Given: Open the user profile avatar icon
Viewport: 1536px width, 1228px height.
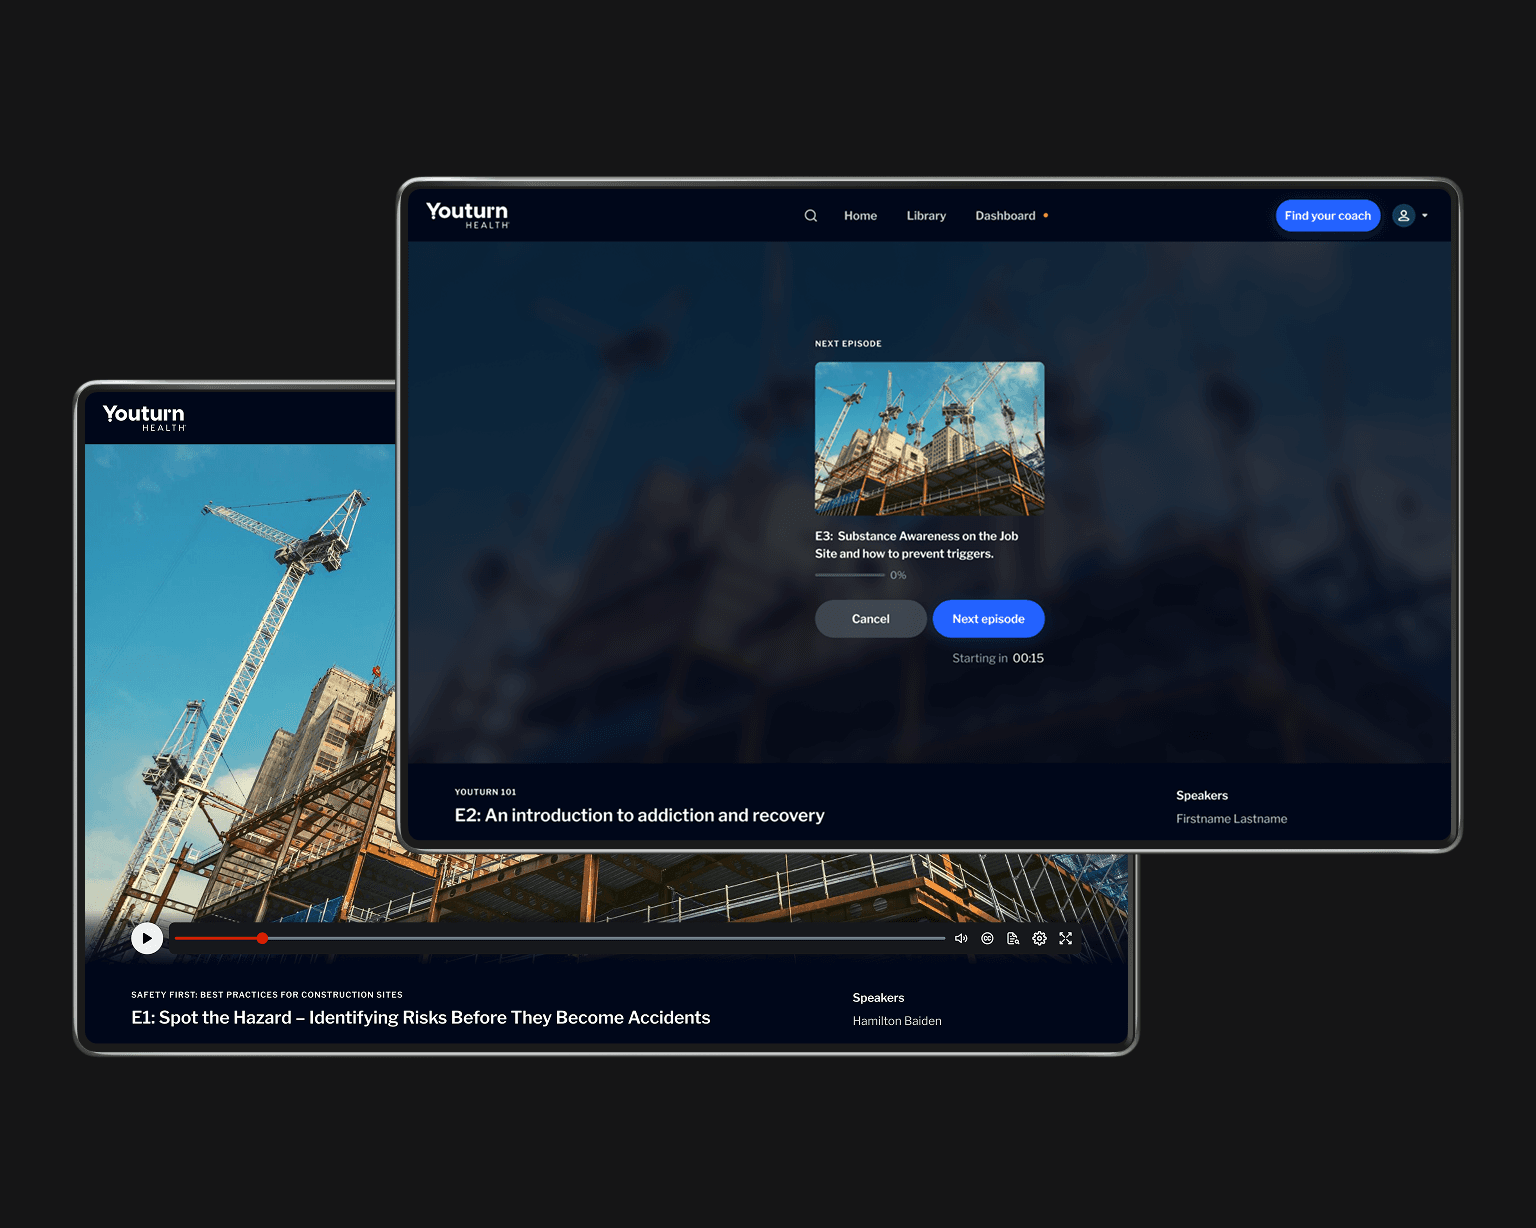Looking at the screenshot, I should pos(1404,216).
